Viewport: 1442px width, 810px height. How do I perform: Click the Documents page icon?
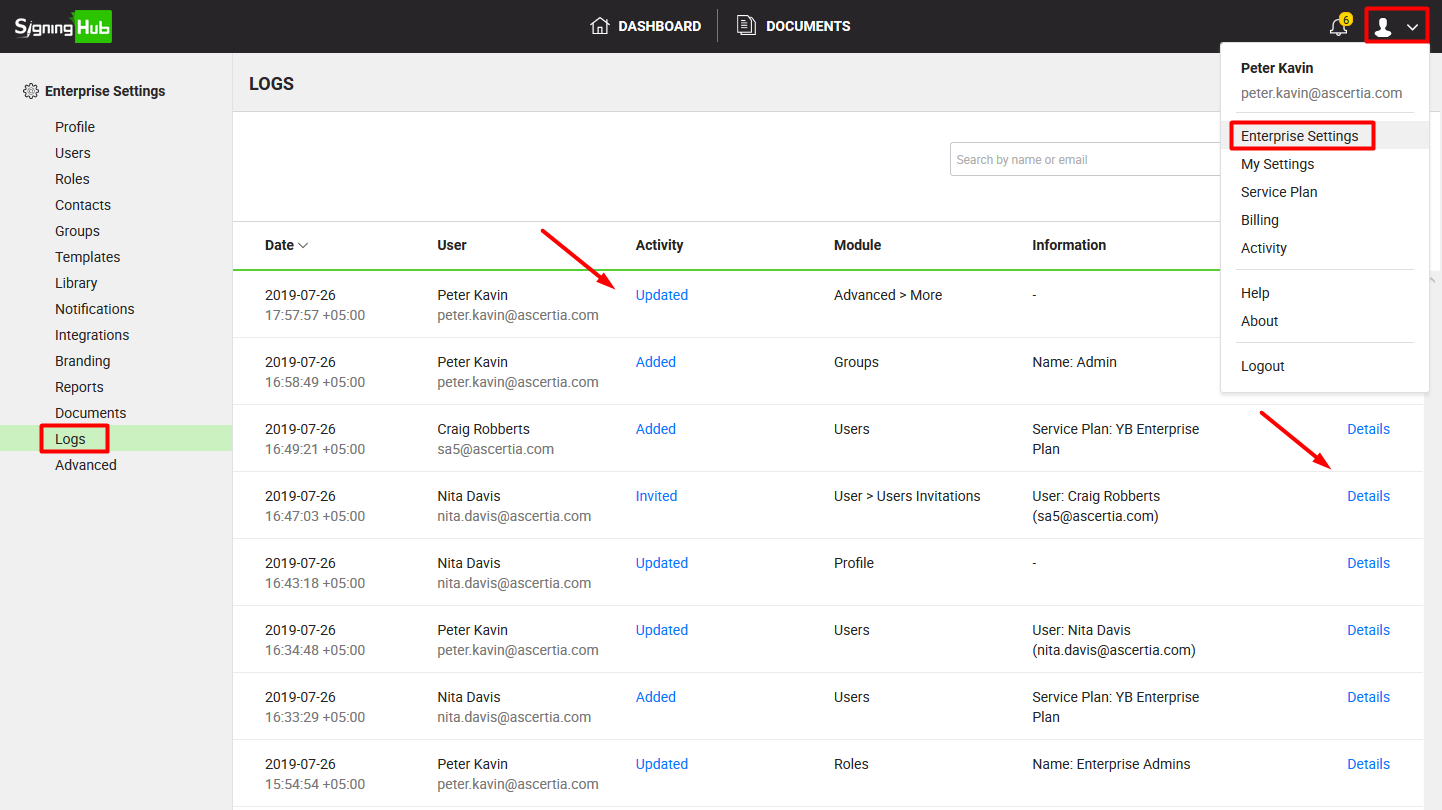tap(746, 26)
